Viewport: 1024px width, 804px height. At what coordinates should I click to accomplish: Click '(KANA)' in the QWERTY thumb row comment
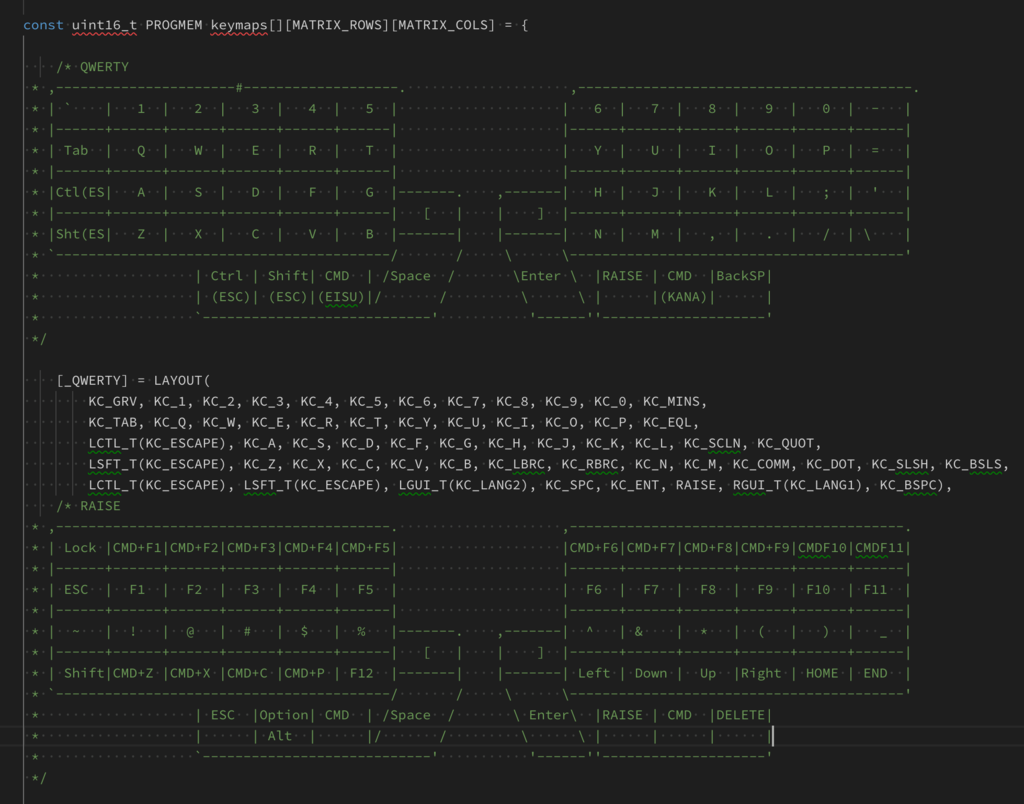(684, 297)
